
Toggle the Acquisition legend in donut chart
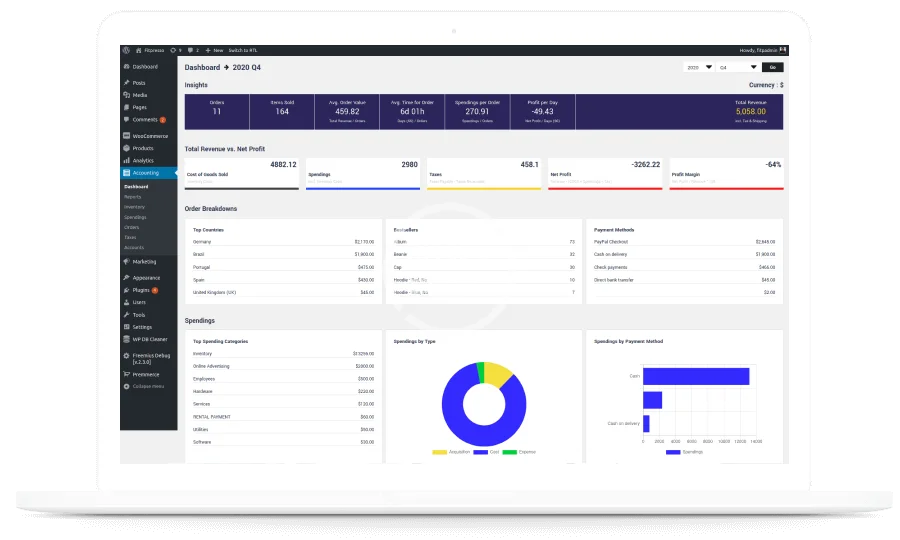(439, 452)
